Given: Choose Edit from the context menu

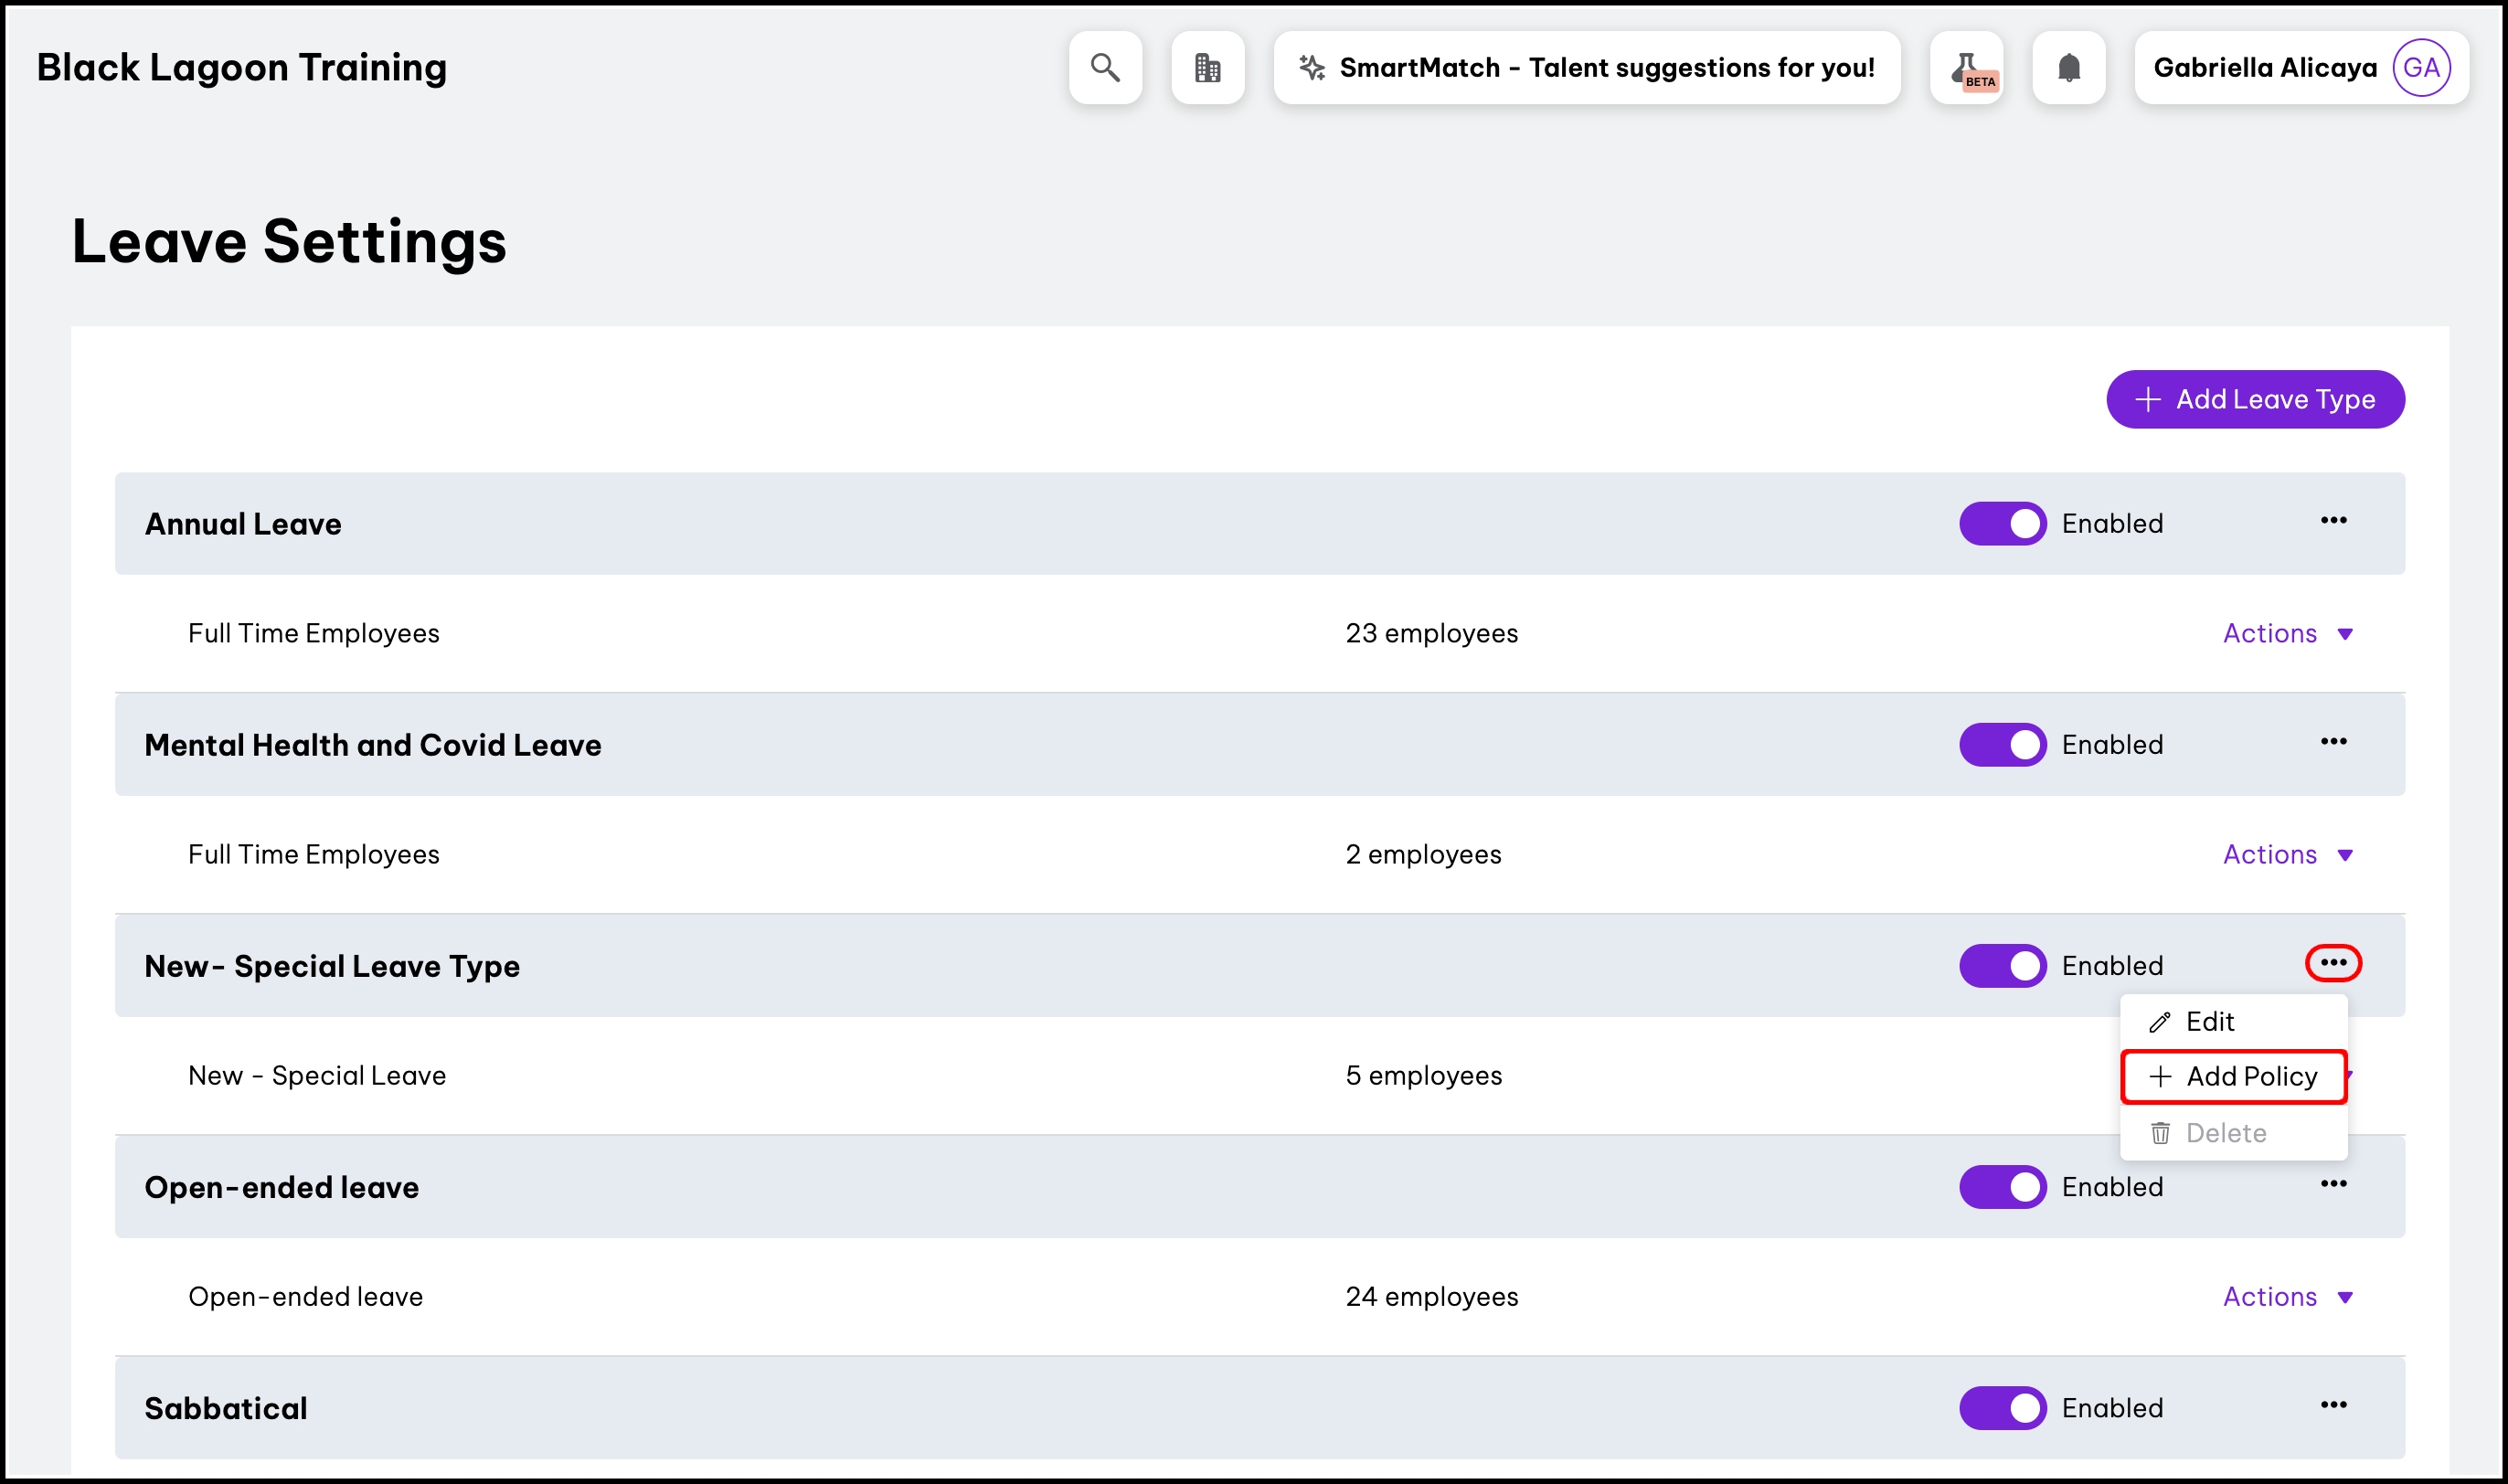Looking at the screenshot, I should click(2209, 1022).
